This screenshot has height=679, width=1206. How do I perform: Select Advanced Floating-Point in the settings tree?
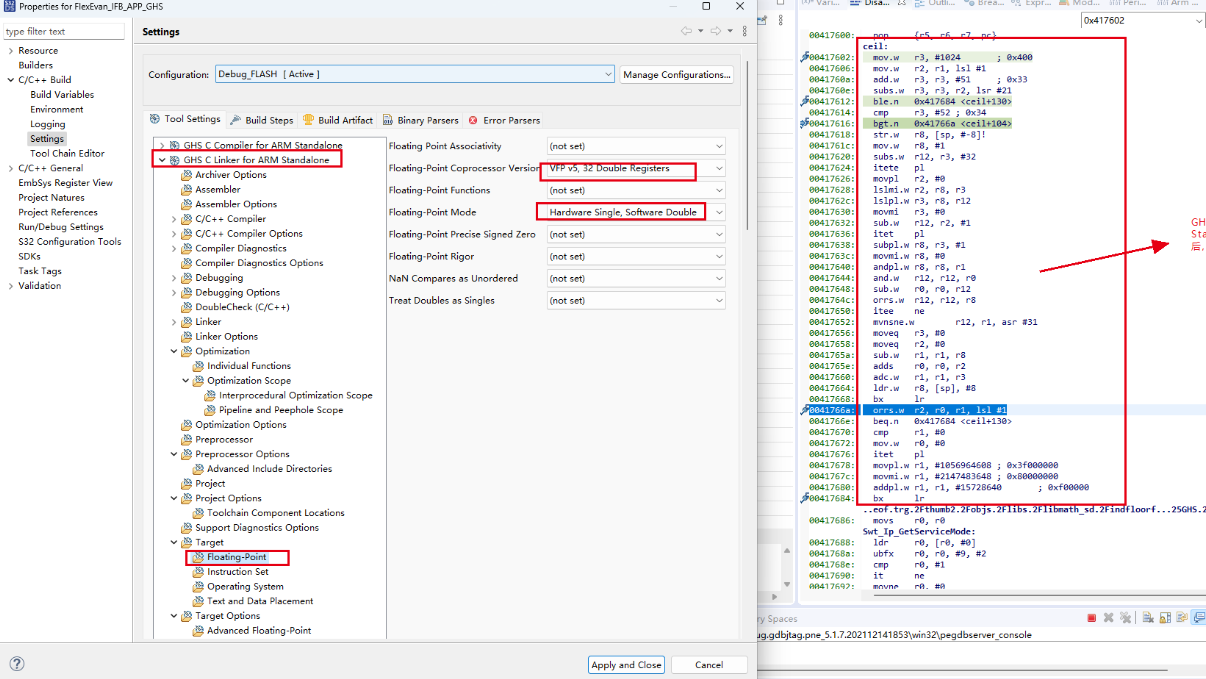point(258,631)
